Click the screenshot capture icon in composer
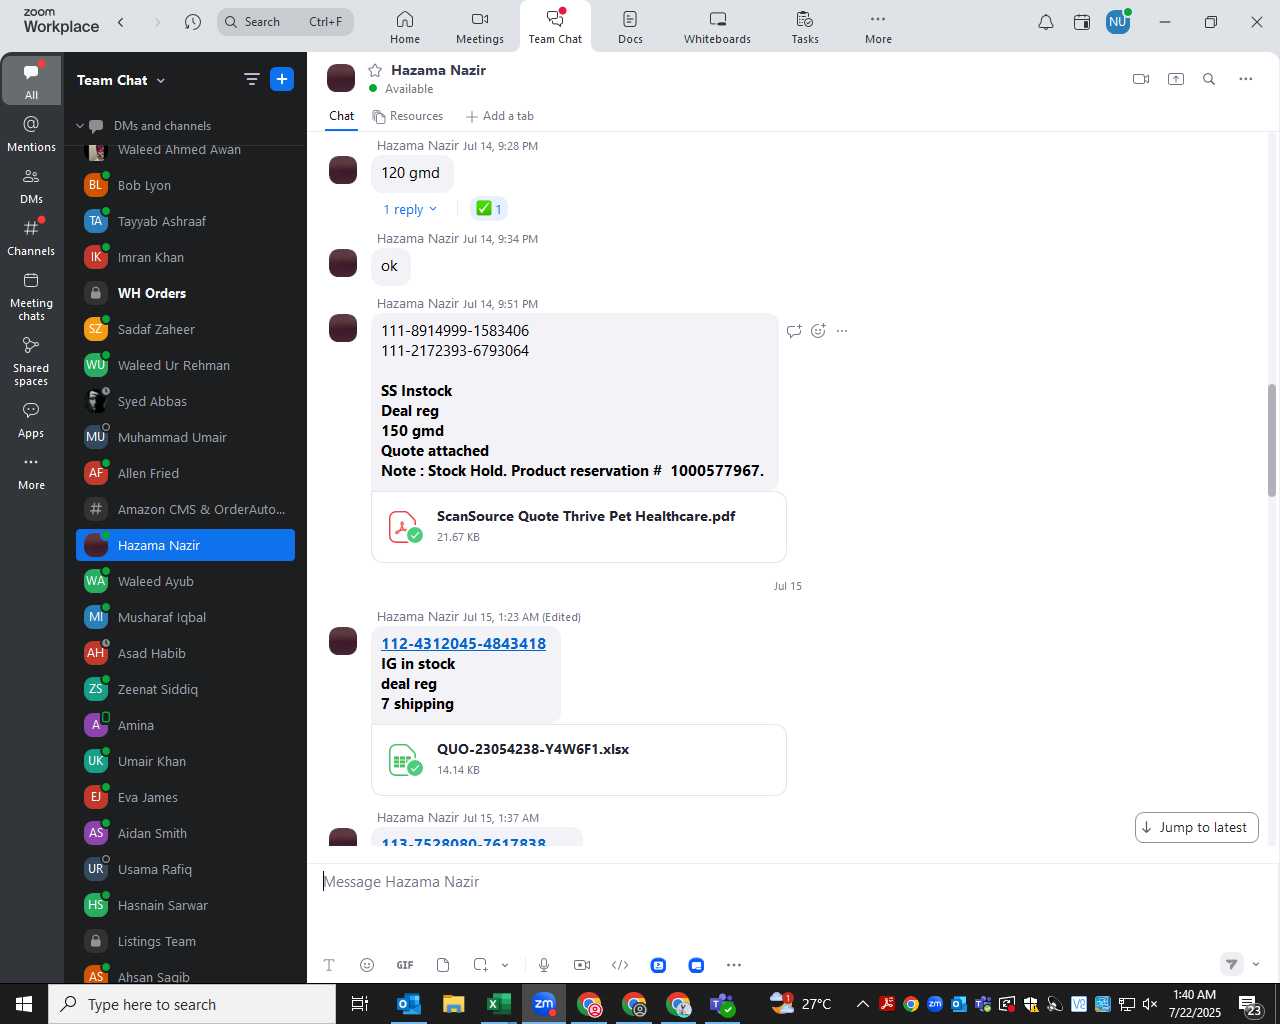This screenshot has height=1024, width=1280. (481, 965)
